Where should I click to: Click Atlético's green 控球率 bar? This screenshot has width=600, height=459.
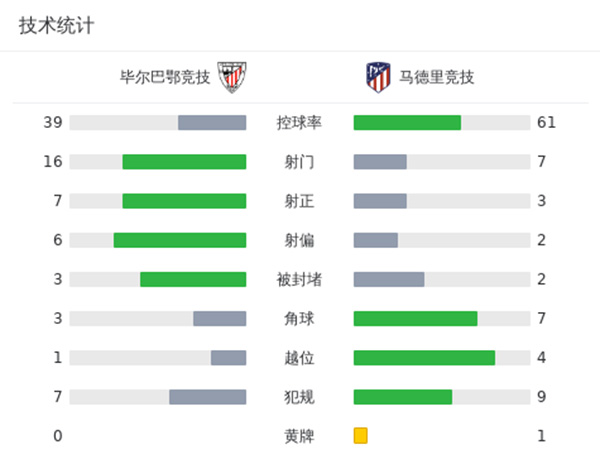point(407,123)
